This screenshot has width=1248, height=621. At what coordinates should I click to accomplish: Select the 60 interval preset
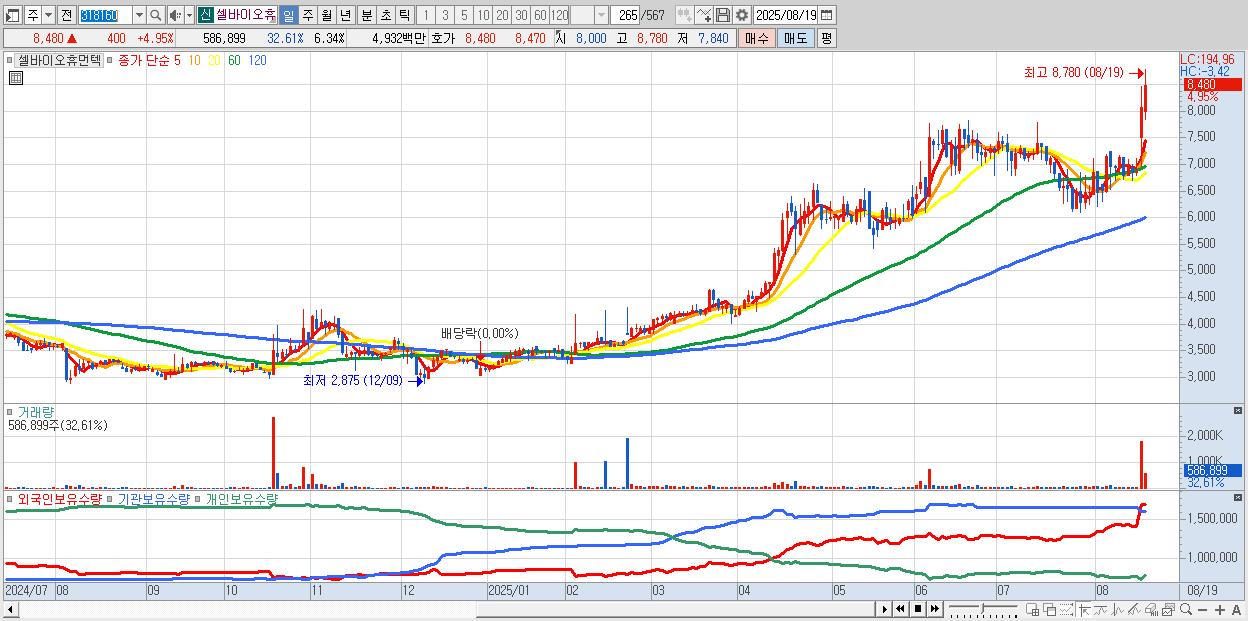pyautogui.click(x=539, y=15)
